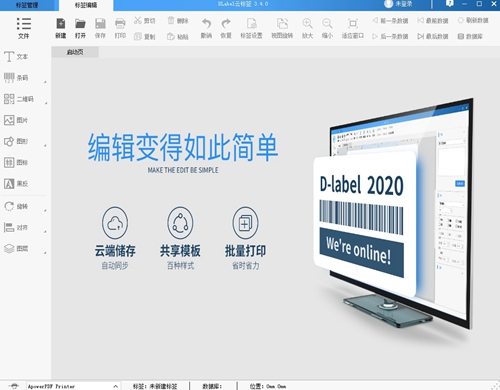Open the help question-mark icon
The width and height of the screenshot is (500, 390).
coord(449,4)
